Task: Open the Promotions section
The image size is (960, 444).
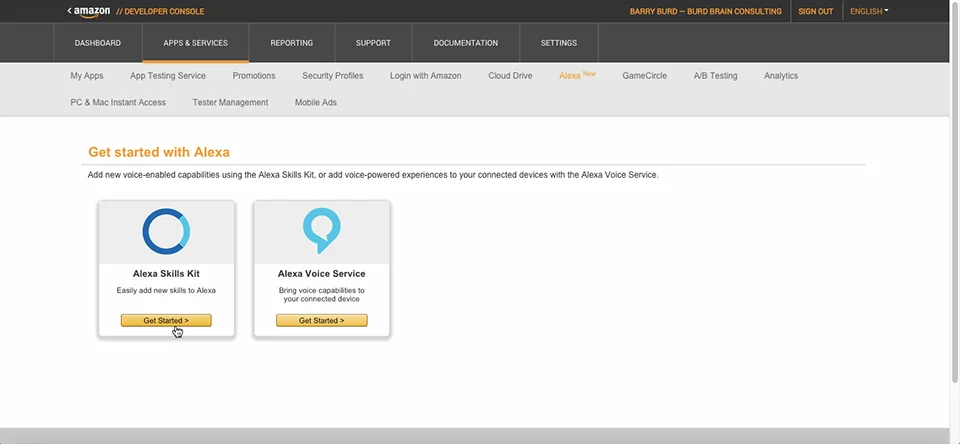Action: (x=254, y=76)
